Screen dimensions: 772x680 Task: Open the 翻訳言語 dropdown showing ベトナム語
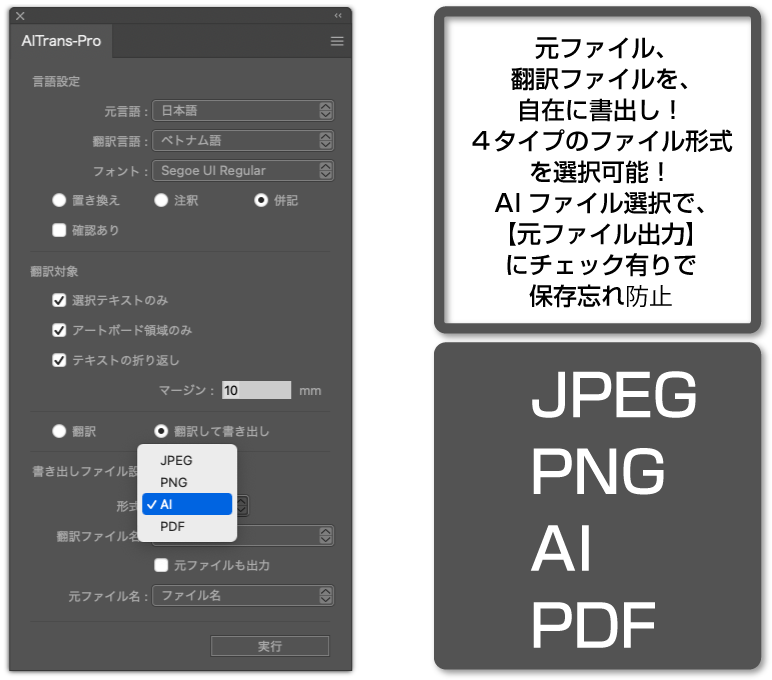point(243,140)
